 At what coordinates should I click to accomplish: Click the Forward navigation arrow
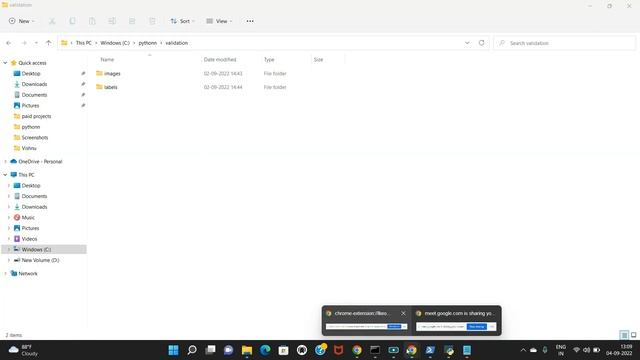coord(24,43)
